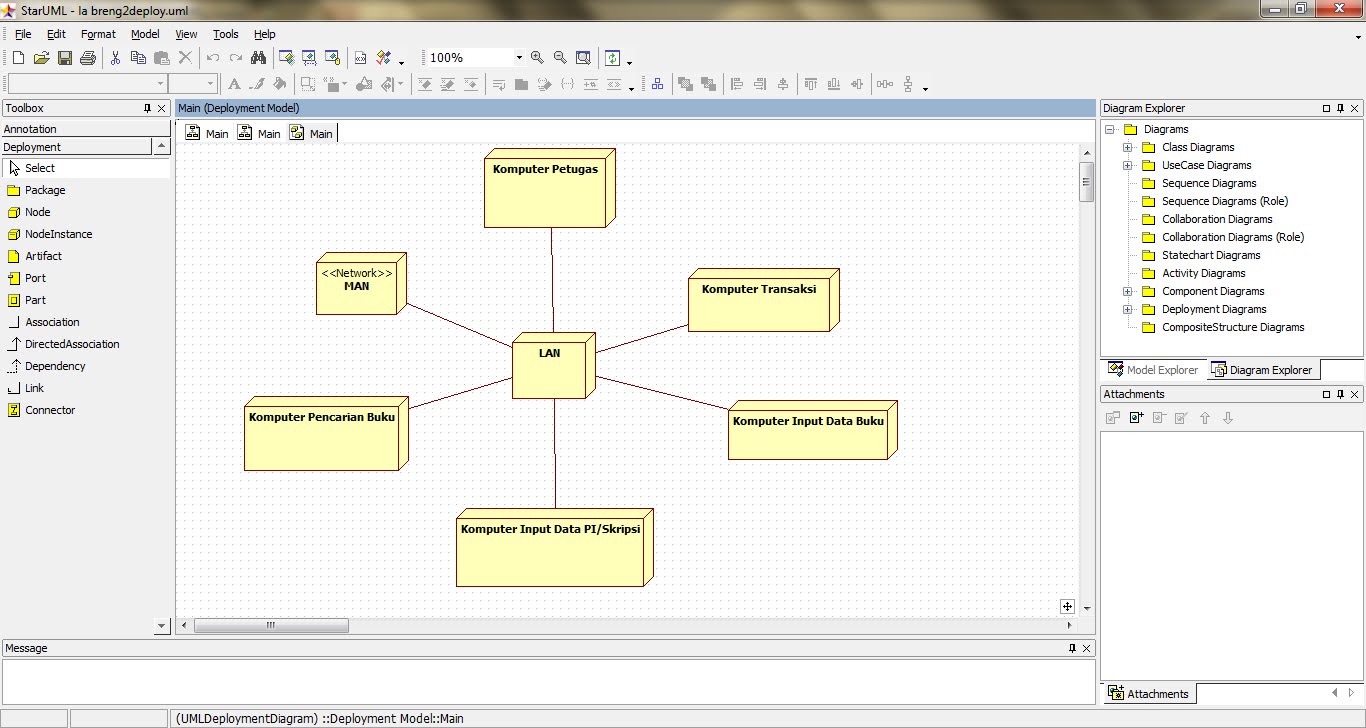Open the File menu
Screen dimensions: 1366x728
(23, 34)
